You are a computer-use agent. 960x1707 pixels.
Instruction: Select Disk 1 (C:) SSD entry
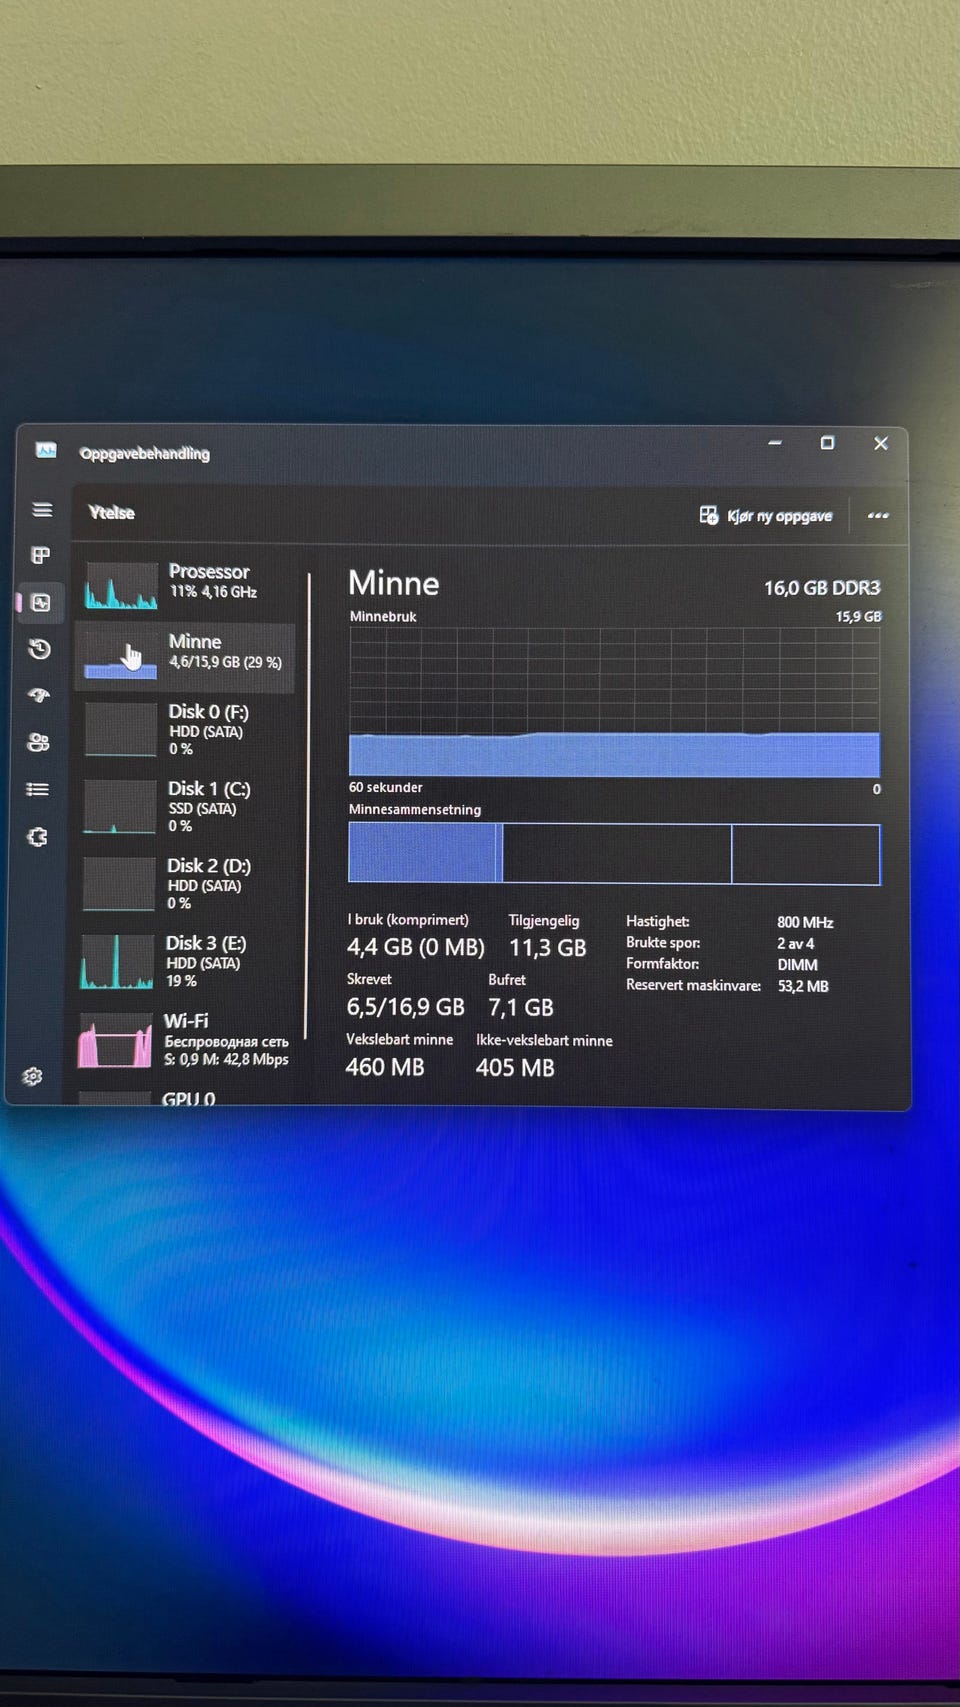tap(185, 807)
